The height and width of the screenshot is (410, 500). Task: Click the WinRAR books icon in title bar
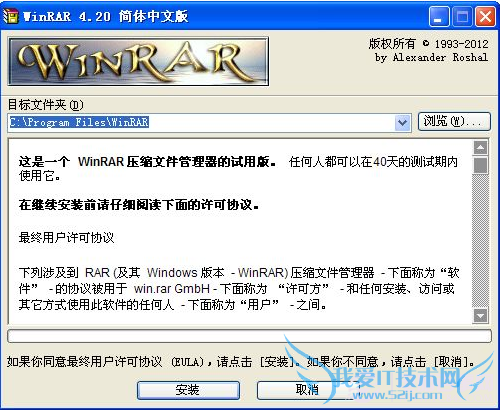point(10,16)
